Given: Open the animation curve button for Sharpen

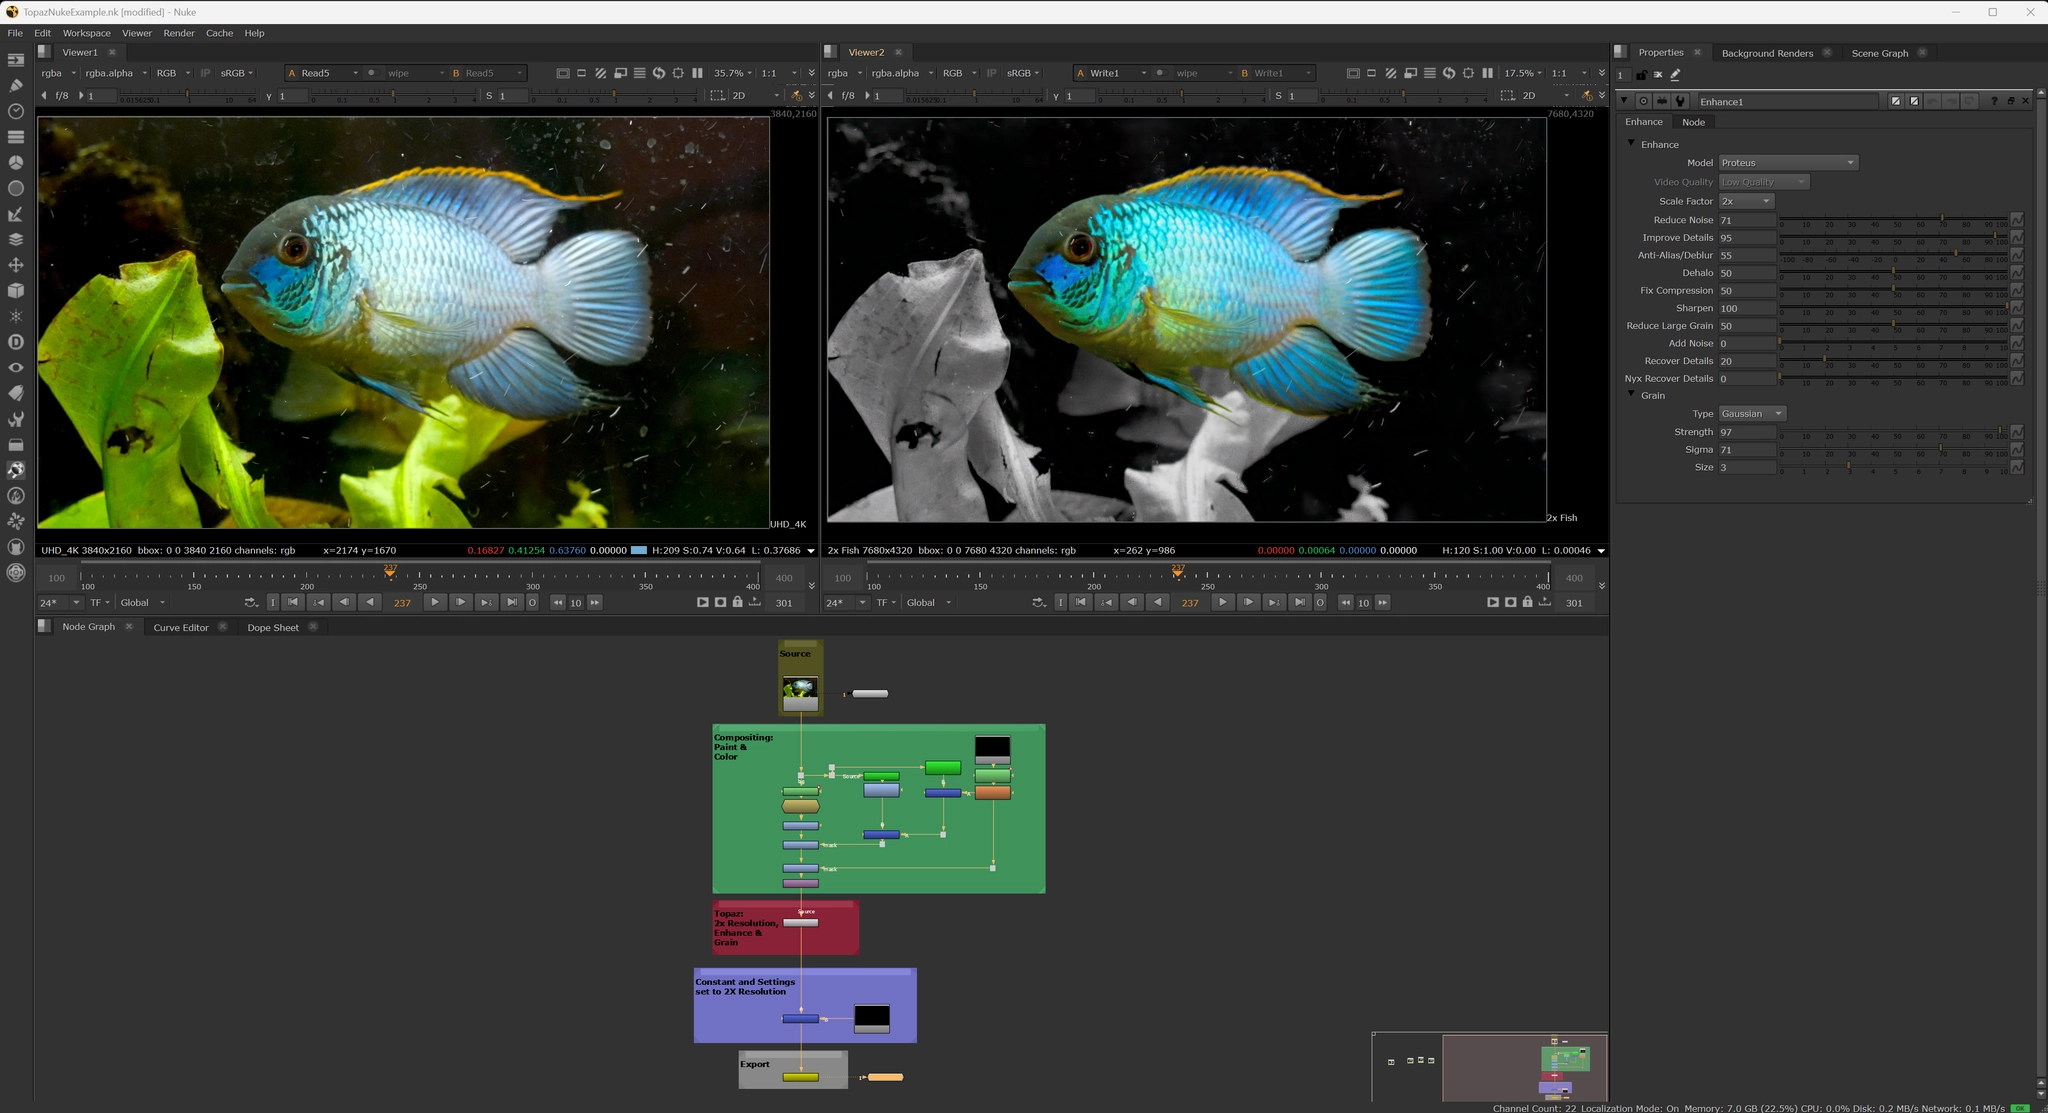Looking at the screenshot, I should tap(2017, 308).
